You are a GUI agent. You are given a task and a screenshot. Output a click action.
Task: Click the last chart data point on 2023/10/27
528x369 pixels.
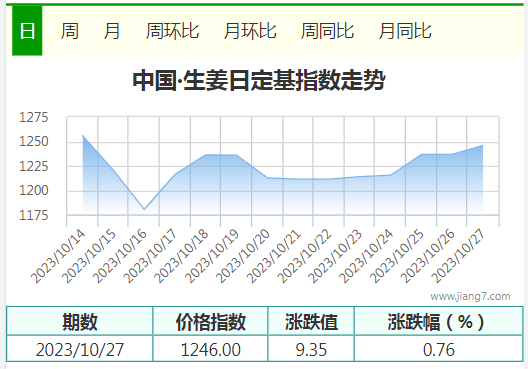coord(483,145)
